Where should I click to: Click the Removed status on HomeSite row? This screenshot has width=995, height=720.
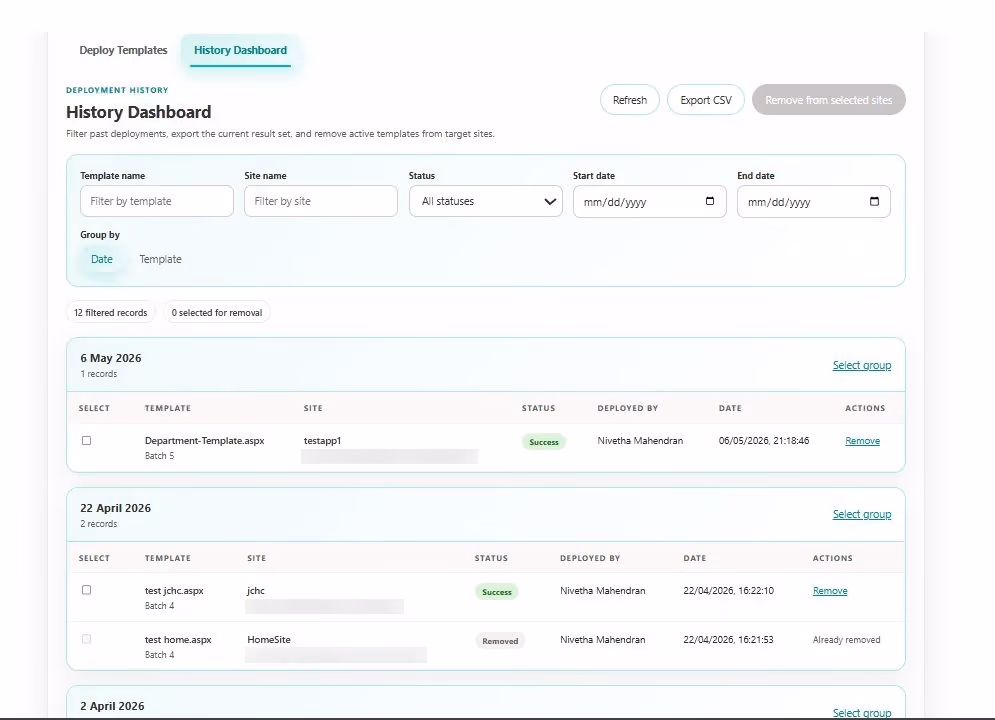[500, 641]
